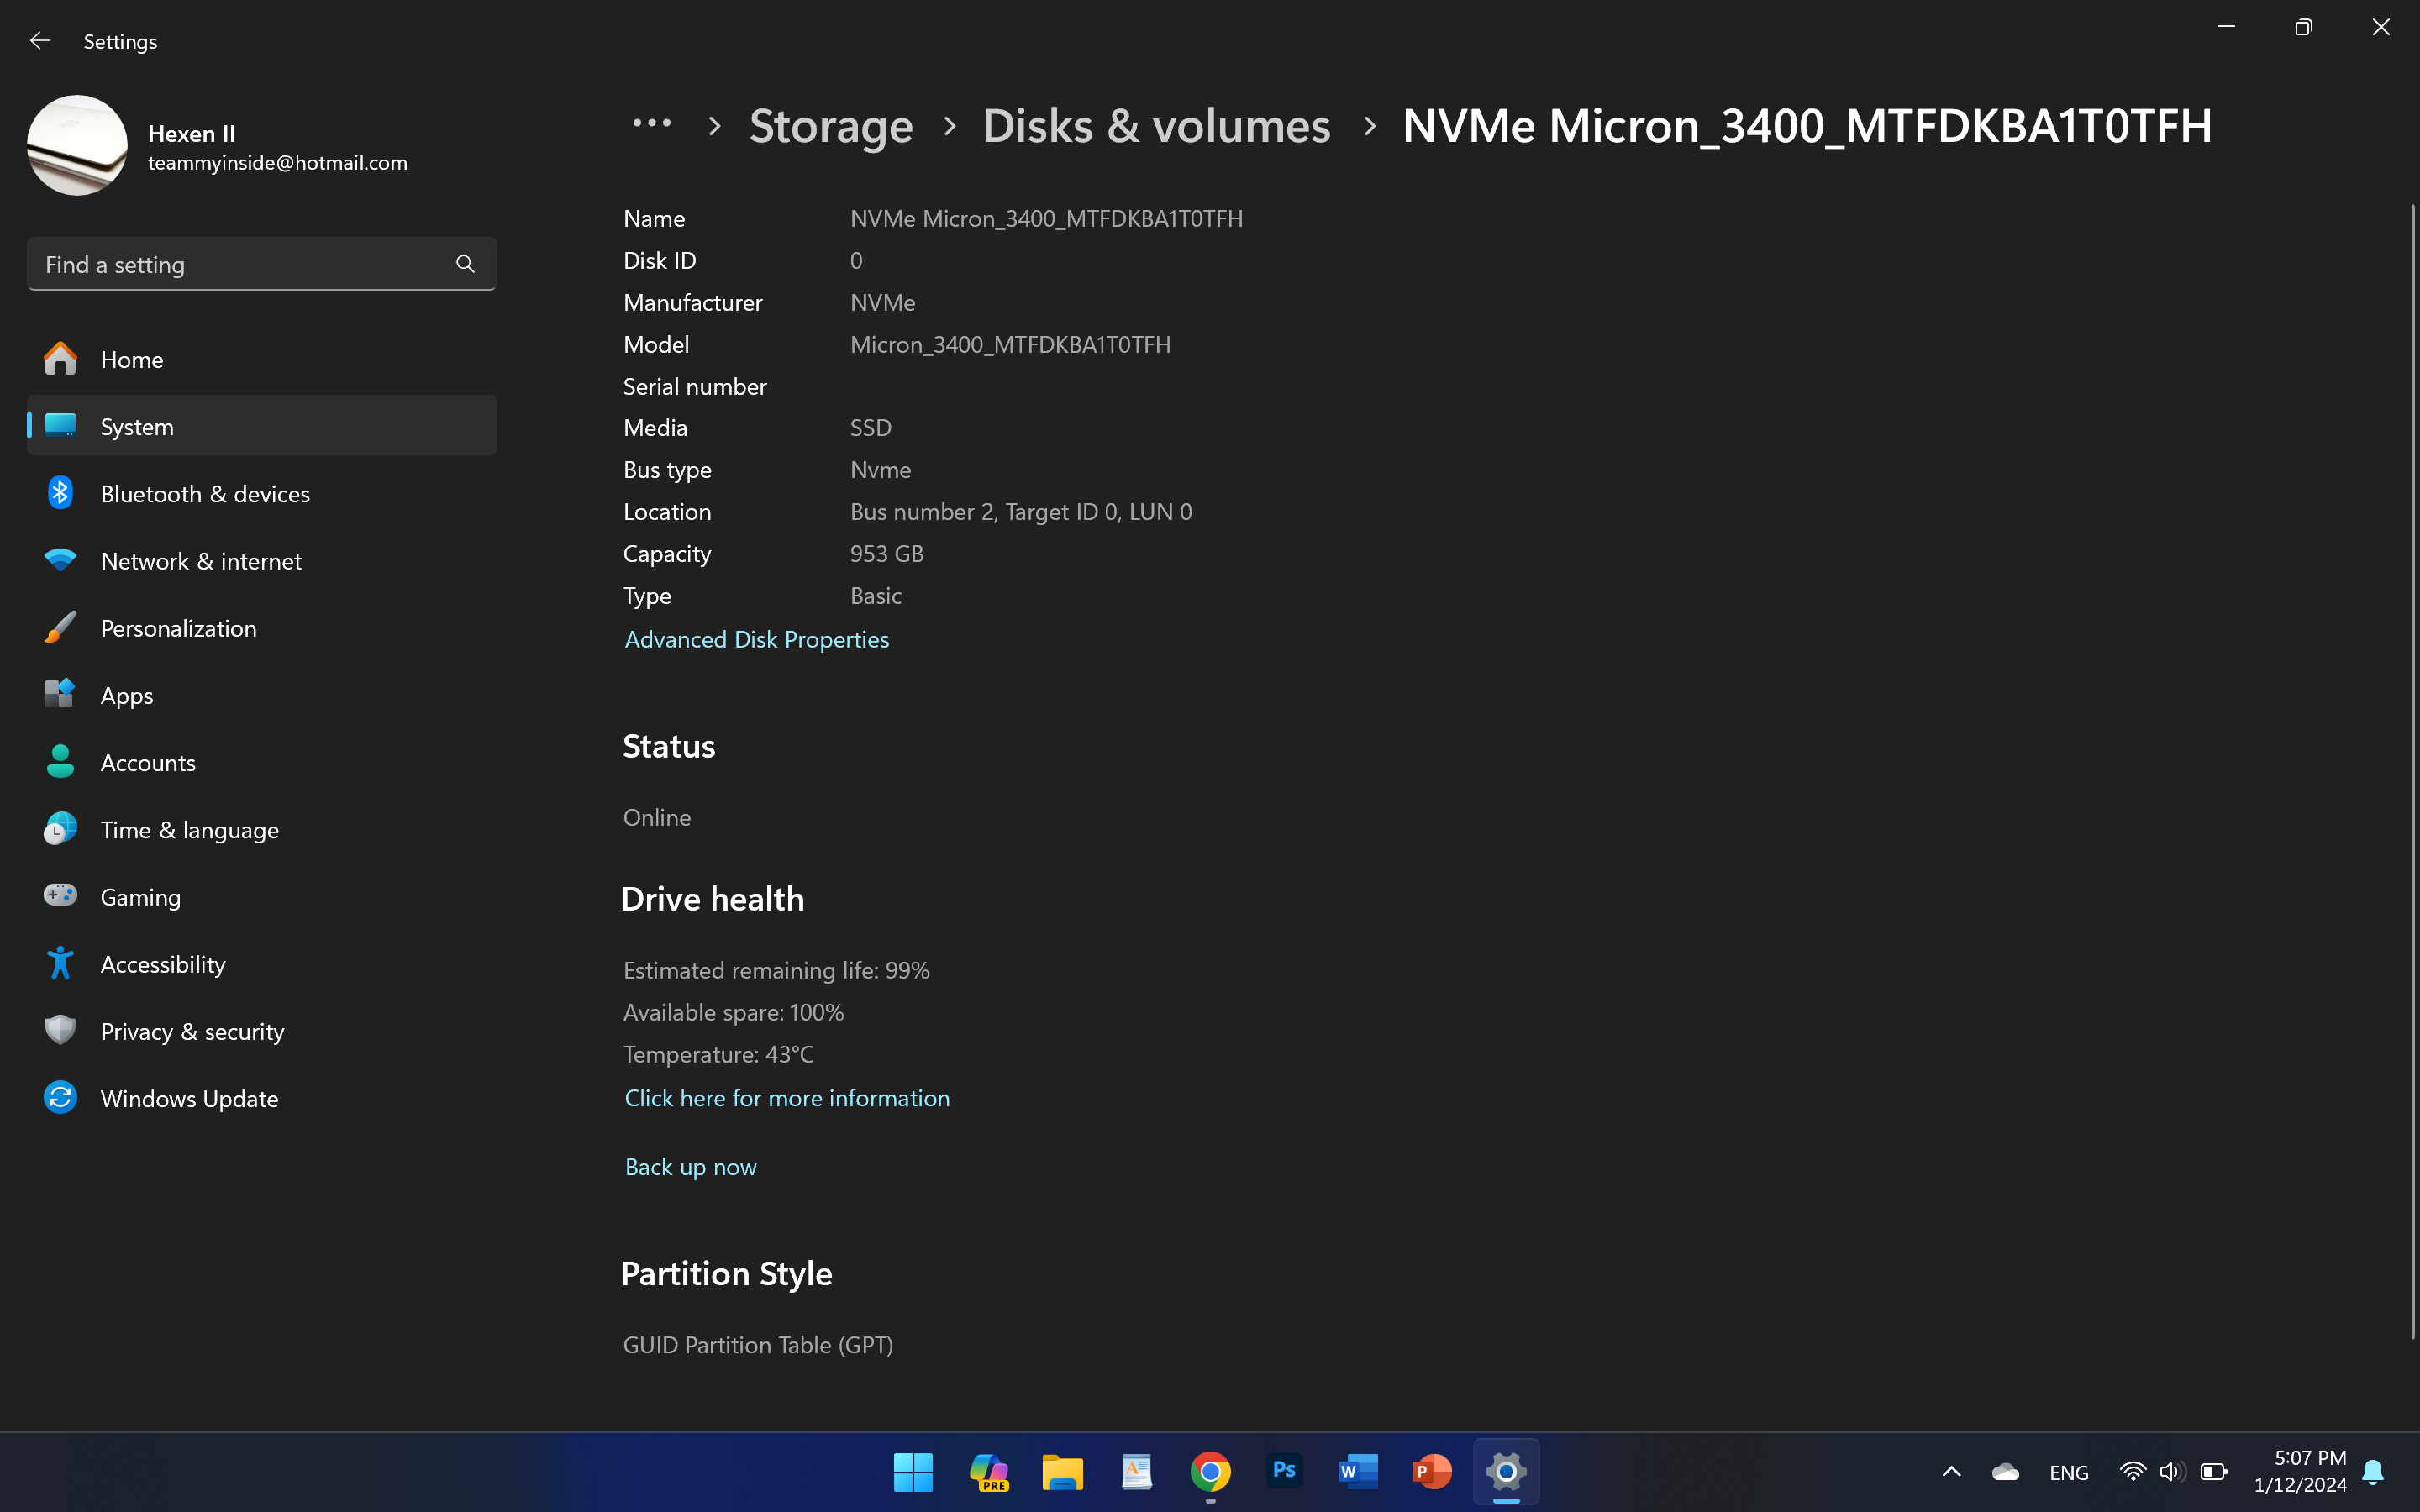Viewport: 2420px width, 1512px height.
Task: Open the clock and date flyout
Action: click(2300, 1472)
